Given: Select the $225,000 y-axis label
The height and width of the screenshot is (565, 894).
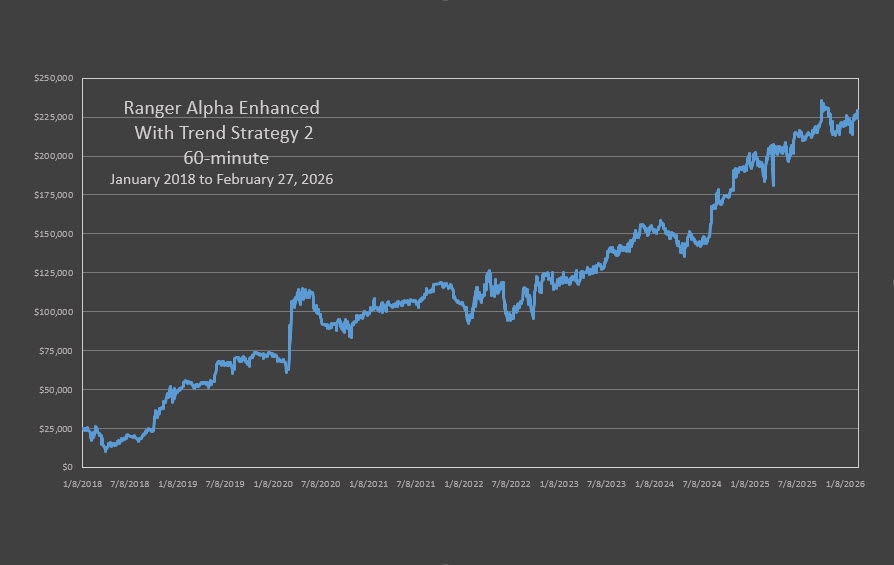Looking at the screenshot, I should pos(54,117).
